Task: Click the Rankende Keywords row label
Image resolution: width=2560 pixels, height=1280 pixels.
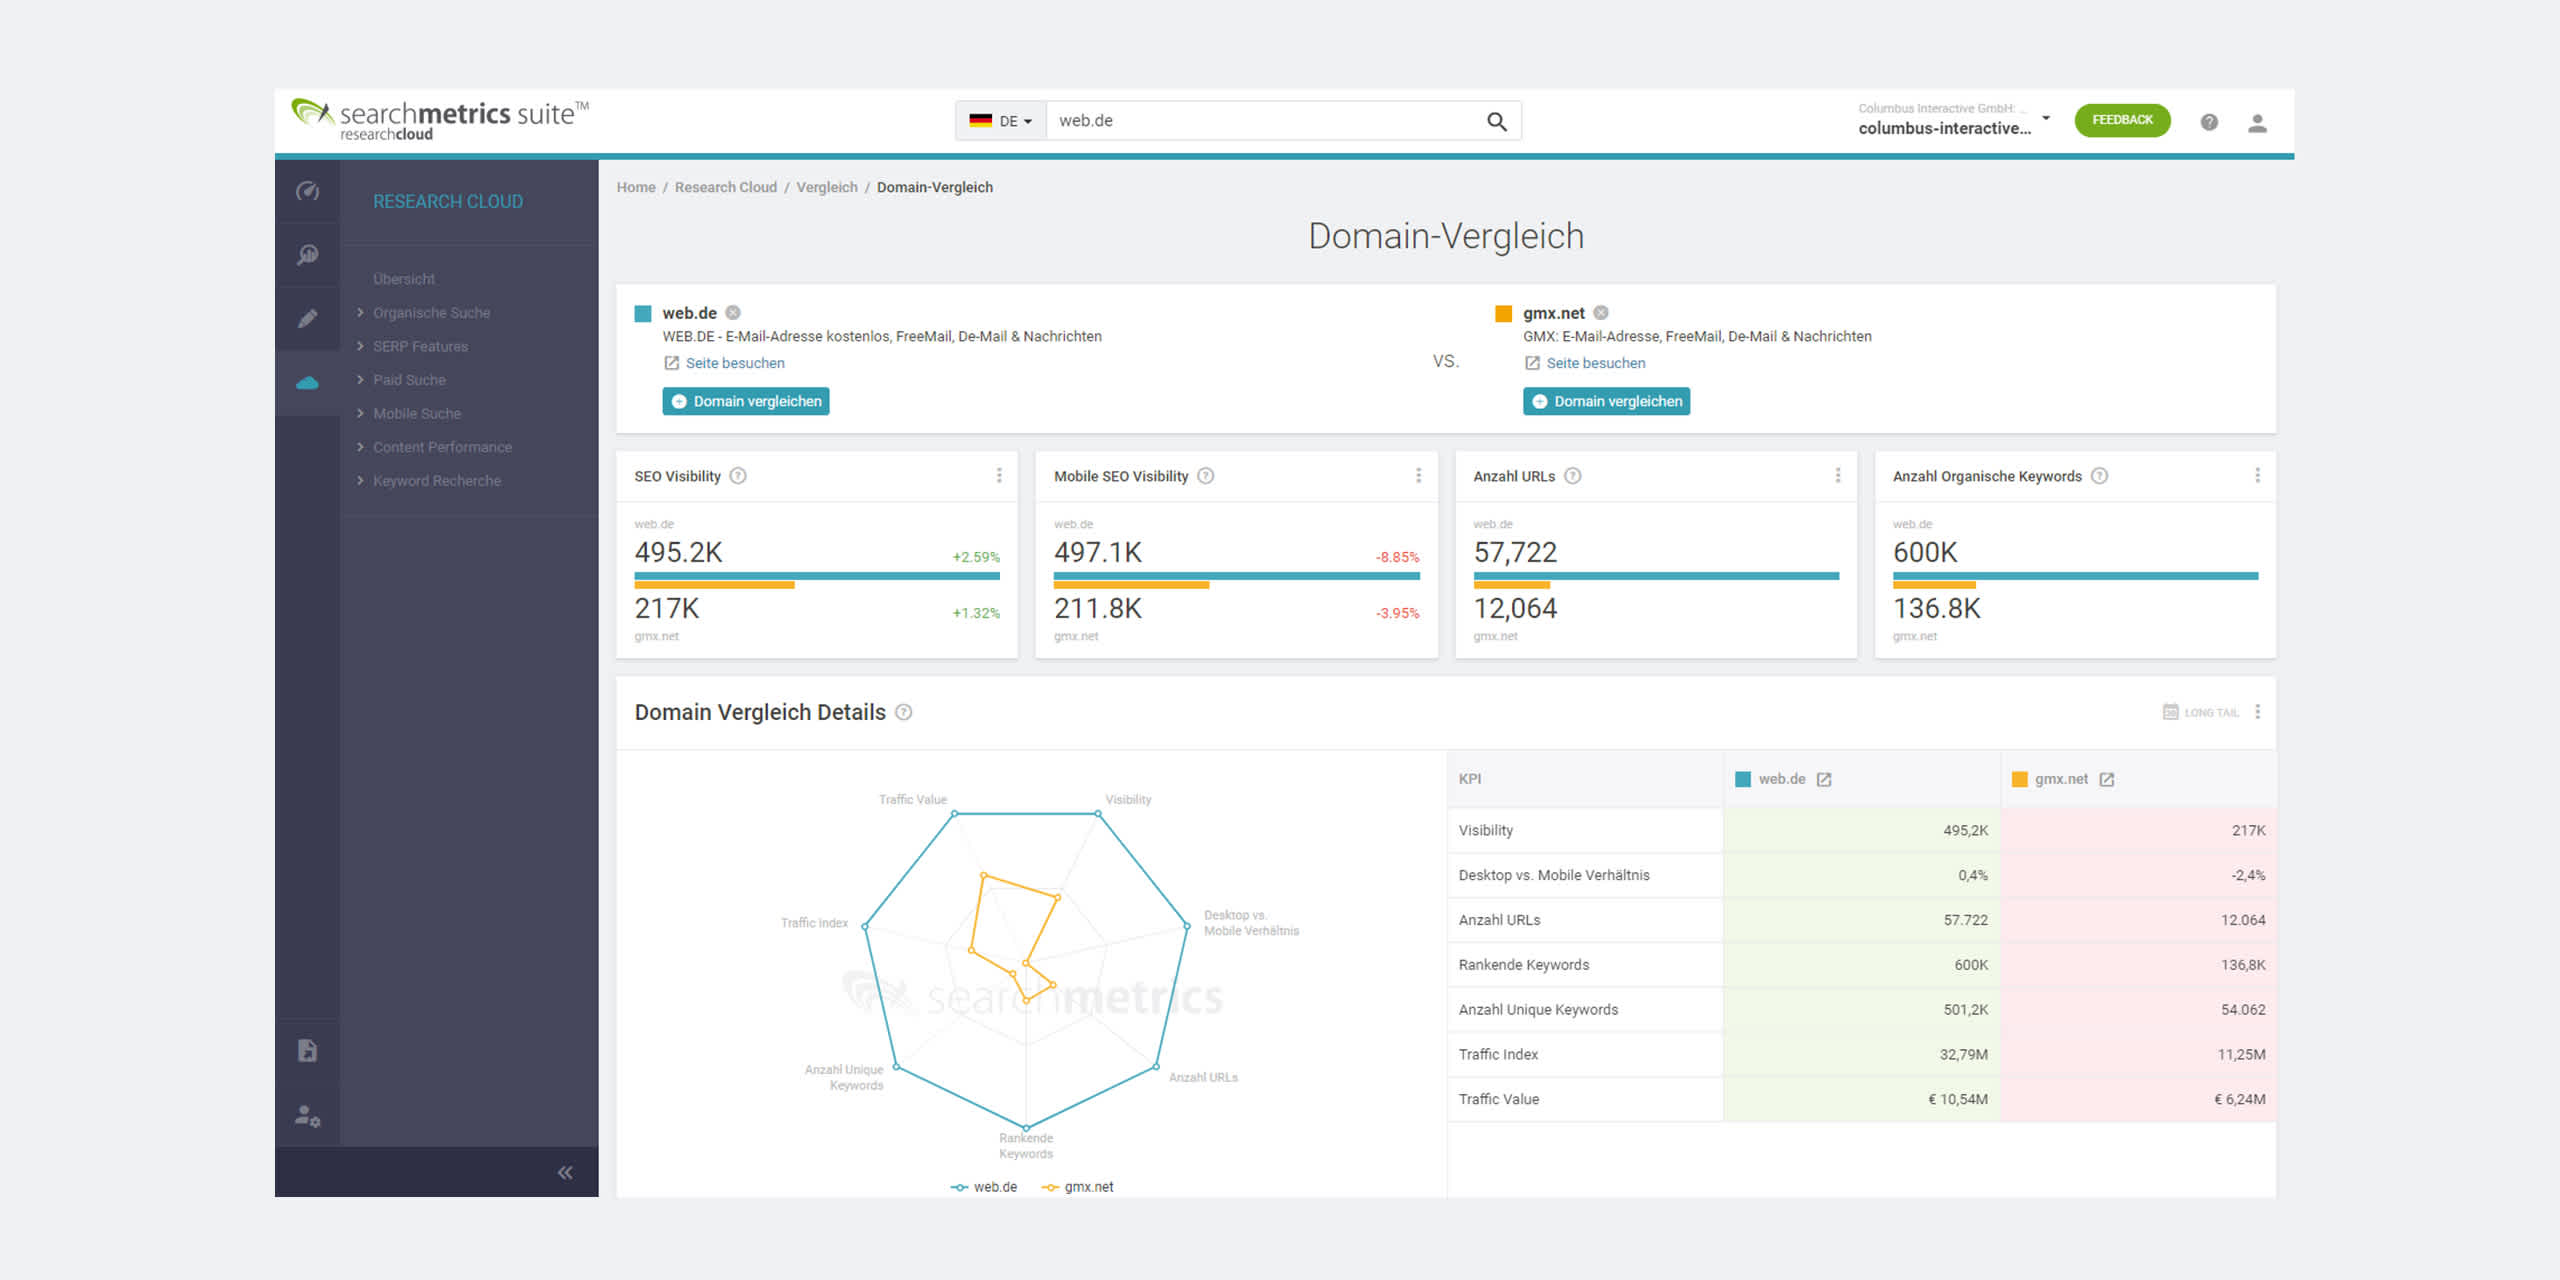Action: [1524, 965]
